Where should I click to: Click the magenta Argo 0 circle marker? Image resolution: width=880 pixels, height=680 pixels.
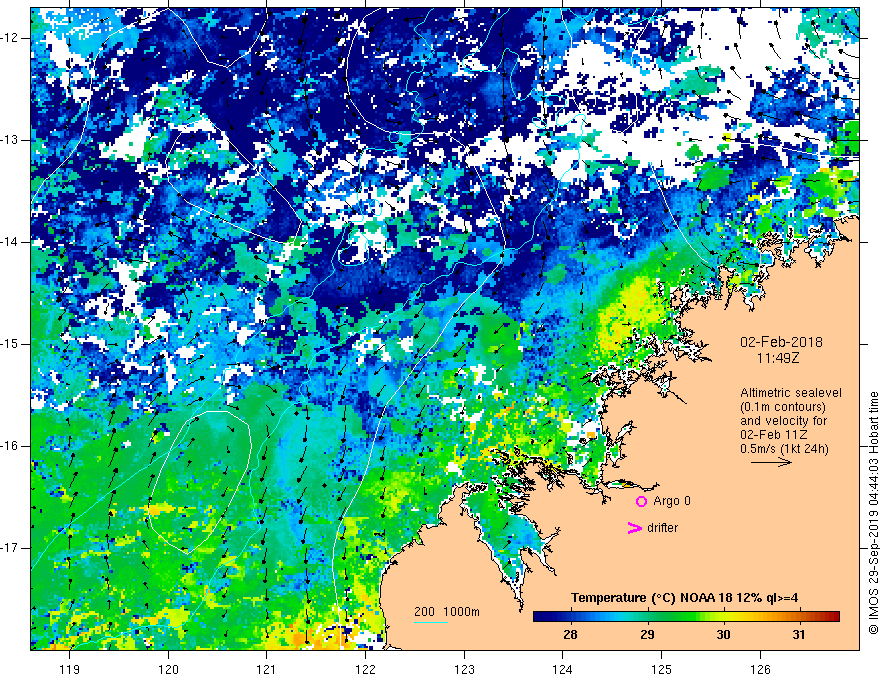(x=641, y=501)
